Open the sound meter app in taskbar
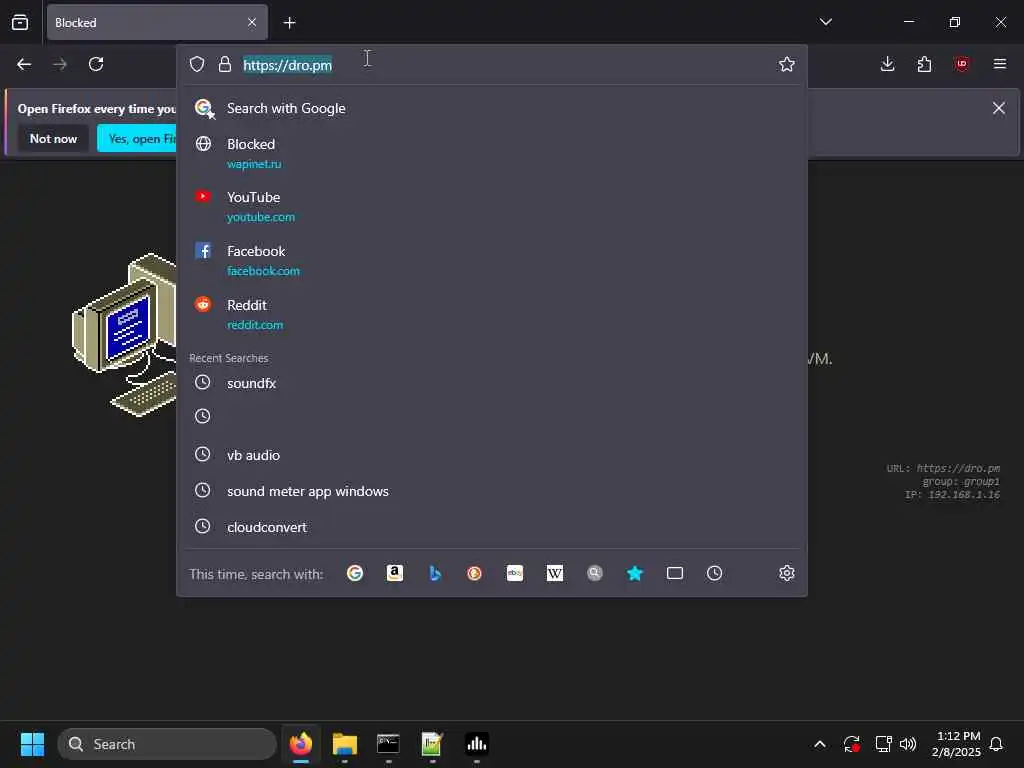The height and width of the screenshot is (768, 1024). [477, 744]
